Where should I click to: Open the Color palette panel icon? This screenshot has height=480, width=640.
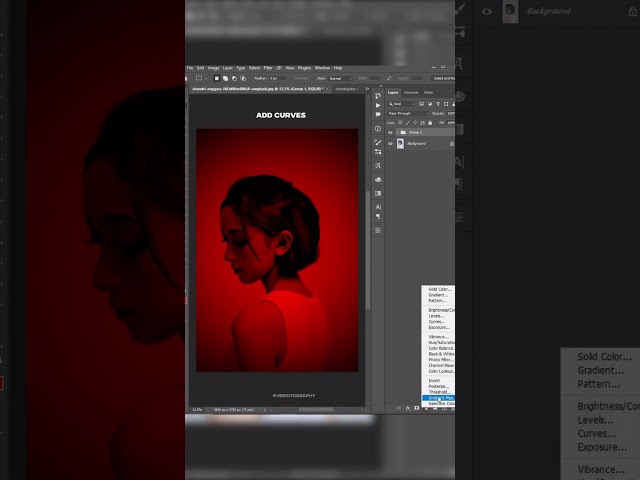pyautogui.click(x=378, y=180)
